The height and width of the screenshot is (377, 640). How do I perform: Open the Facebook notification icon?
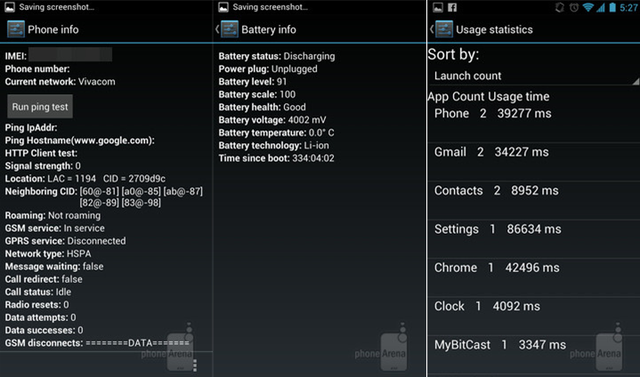452,7
